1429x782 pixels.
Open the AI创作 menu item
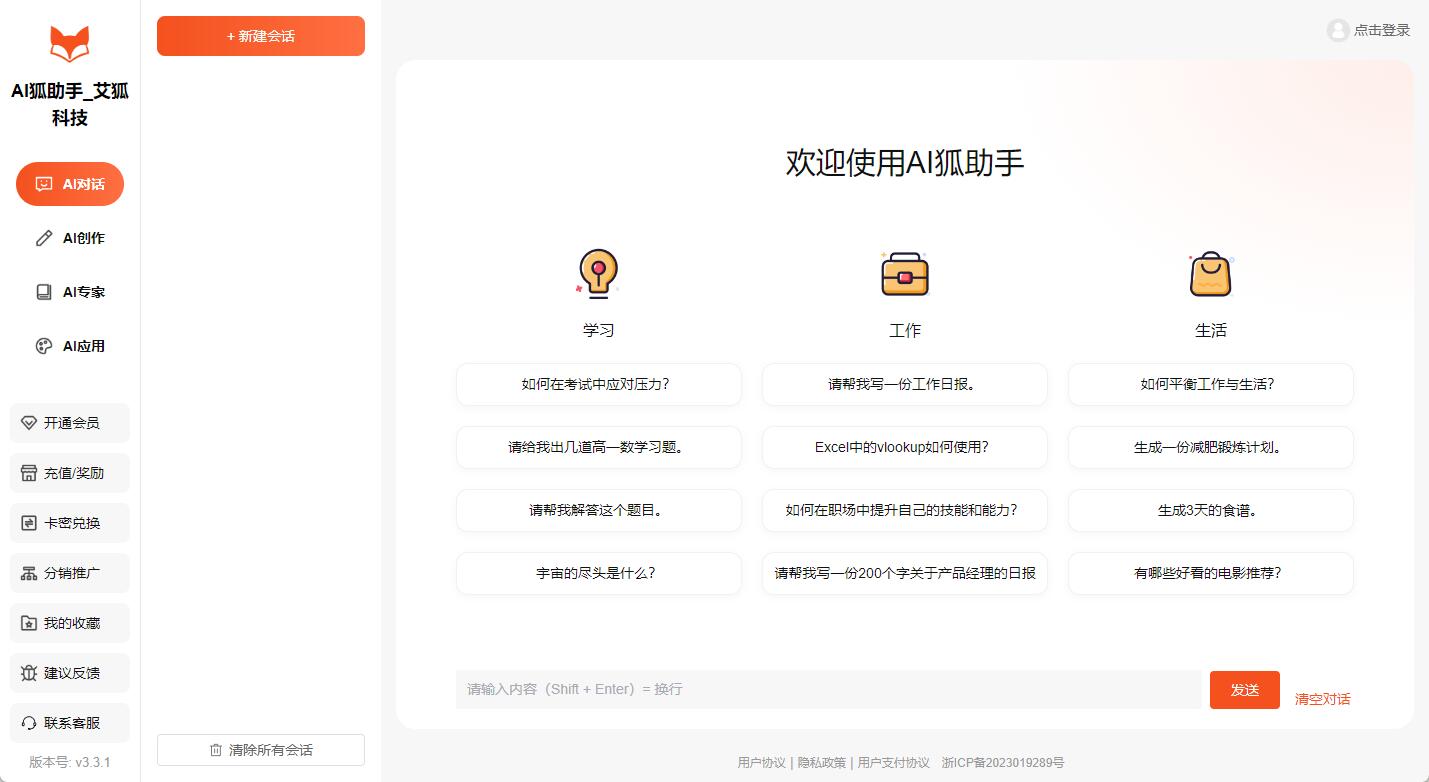tap(70, 238)
